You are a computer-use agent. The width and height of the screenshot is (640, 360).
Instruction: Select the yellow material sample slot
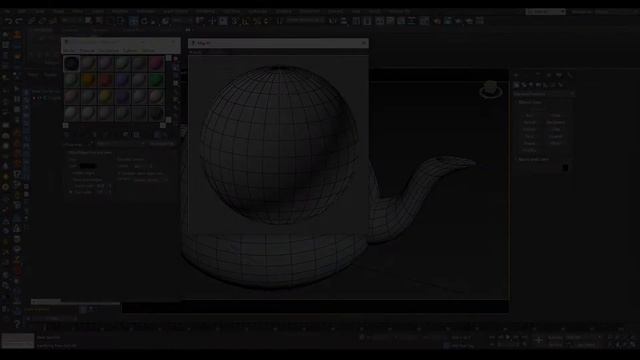[105, 97]
